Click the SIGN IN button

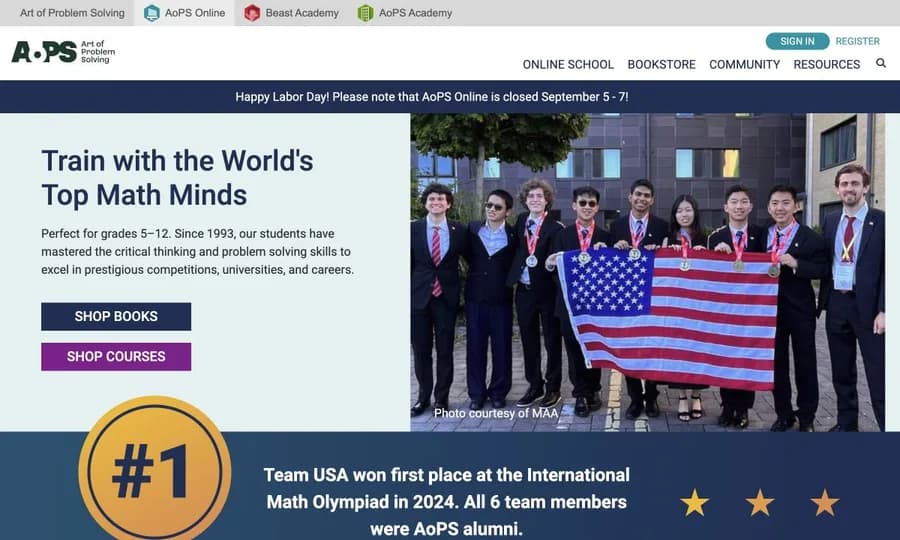797,41
